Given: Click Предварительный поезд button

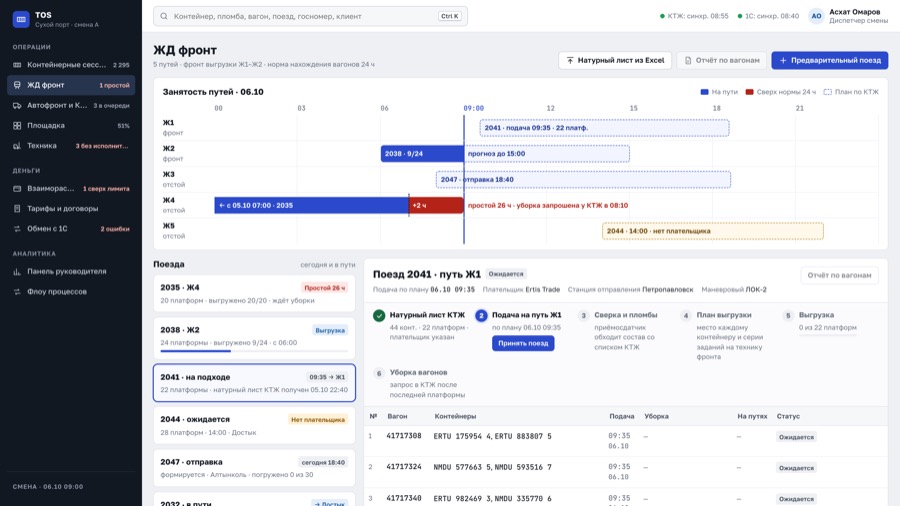Looking at the screenshot, I should tap(829, 60).
